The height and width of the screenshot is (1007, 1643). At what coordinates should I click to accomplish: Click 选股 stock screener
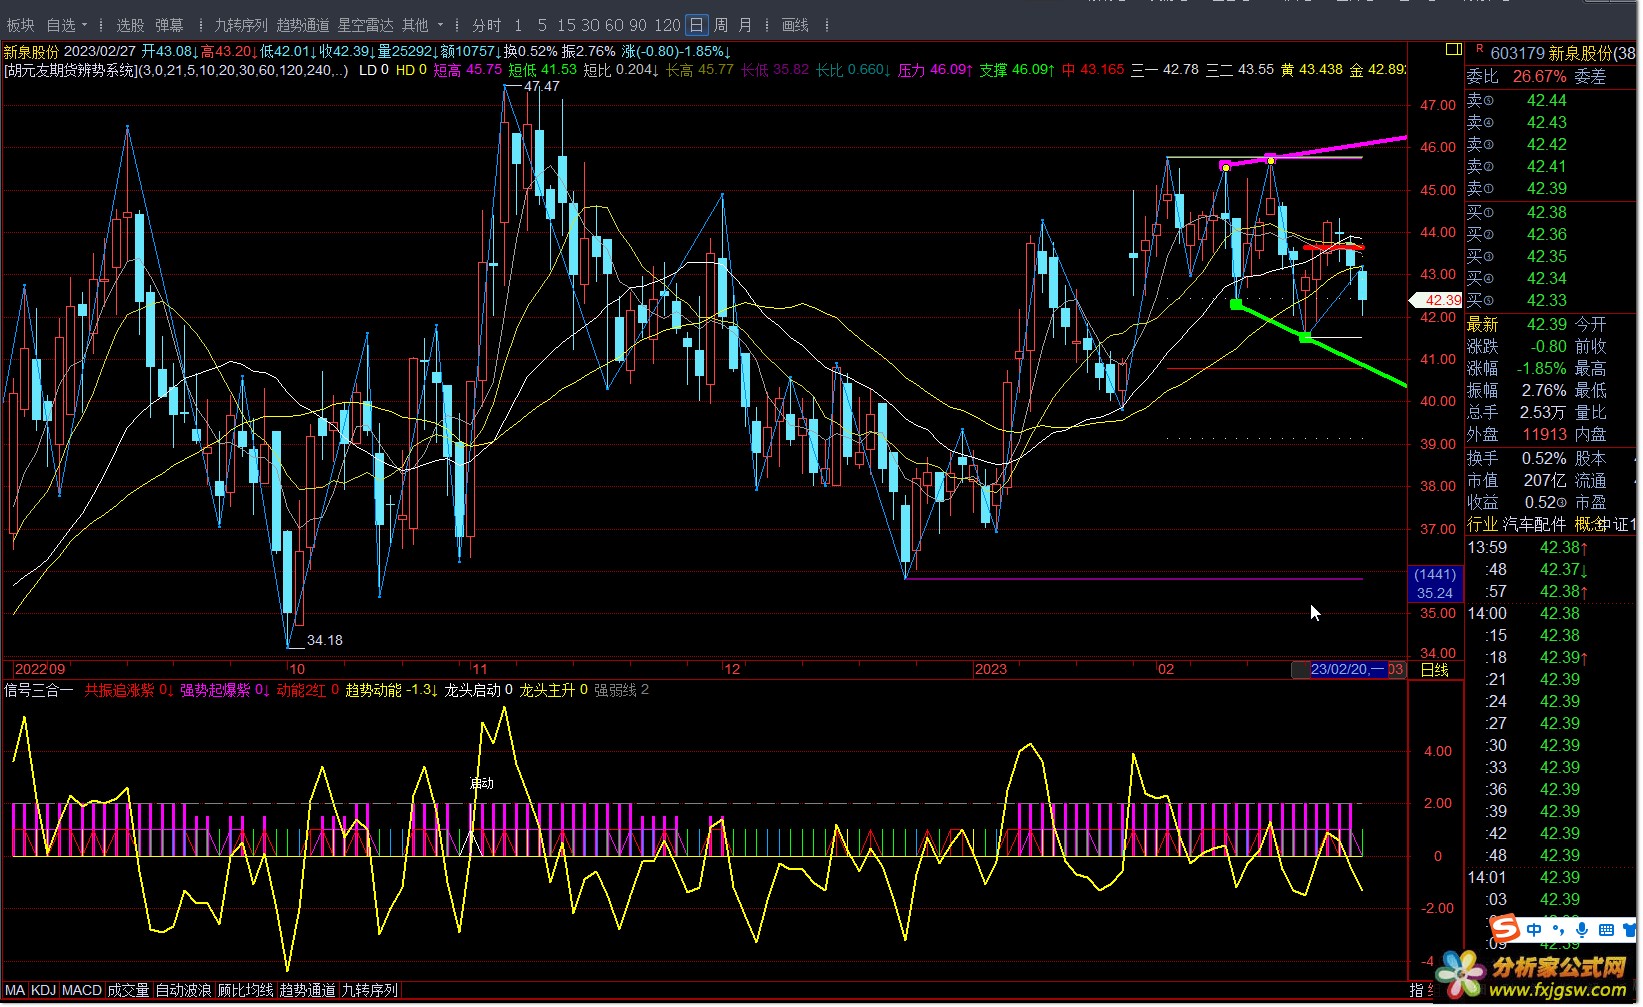[x=130, y=25]
